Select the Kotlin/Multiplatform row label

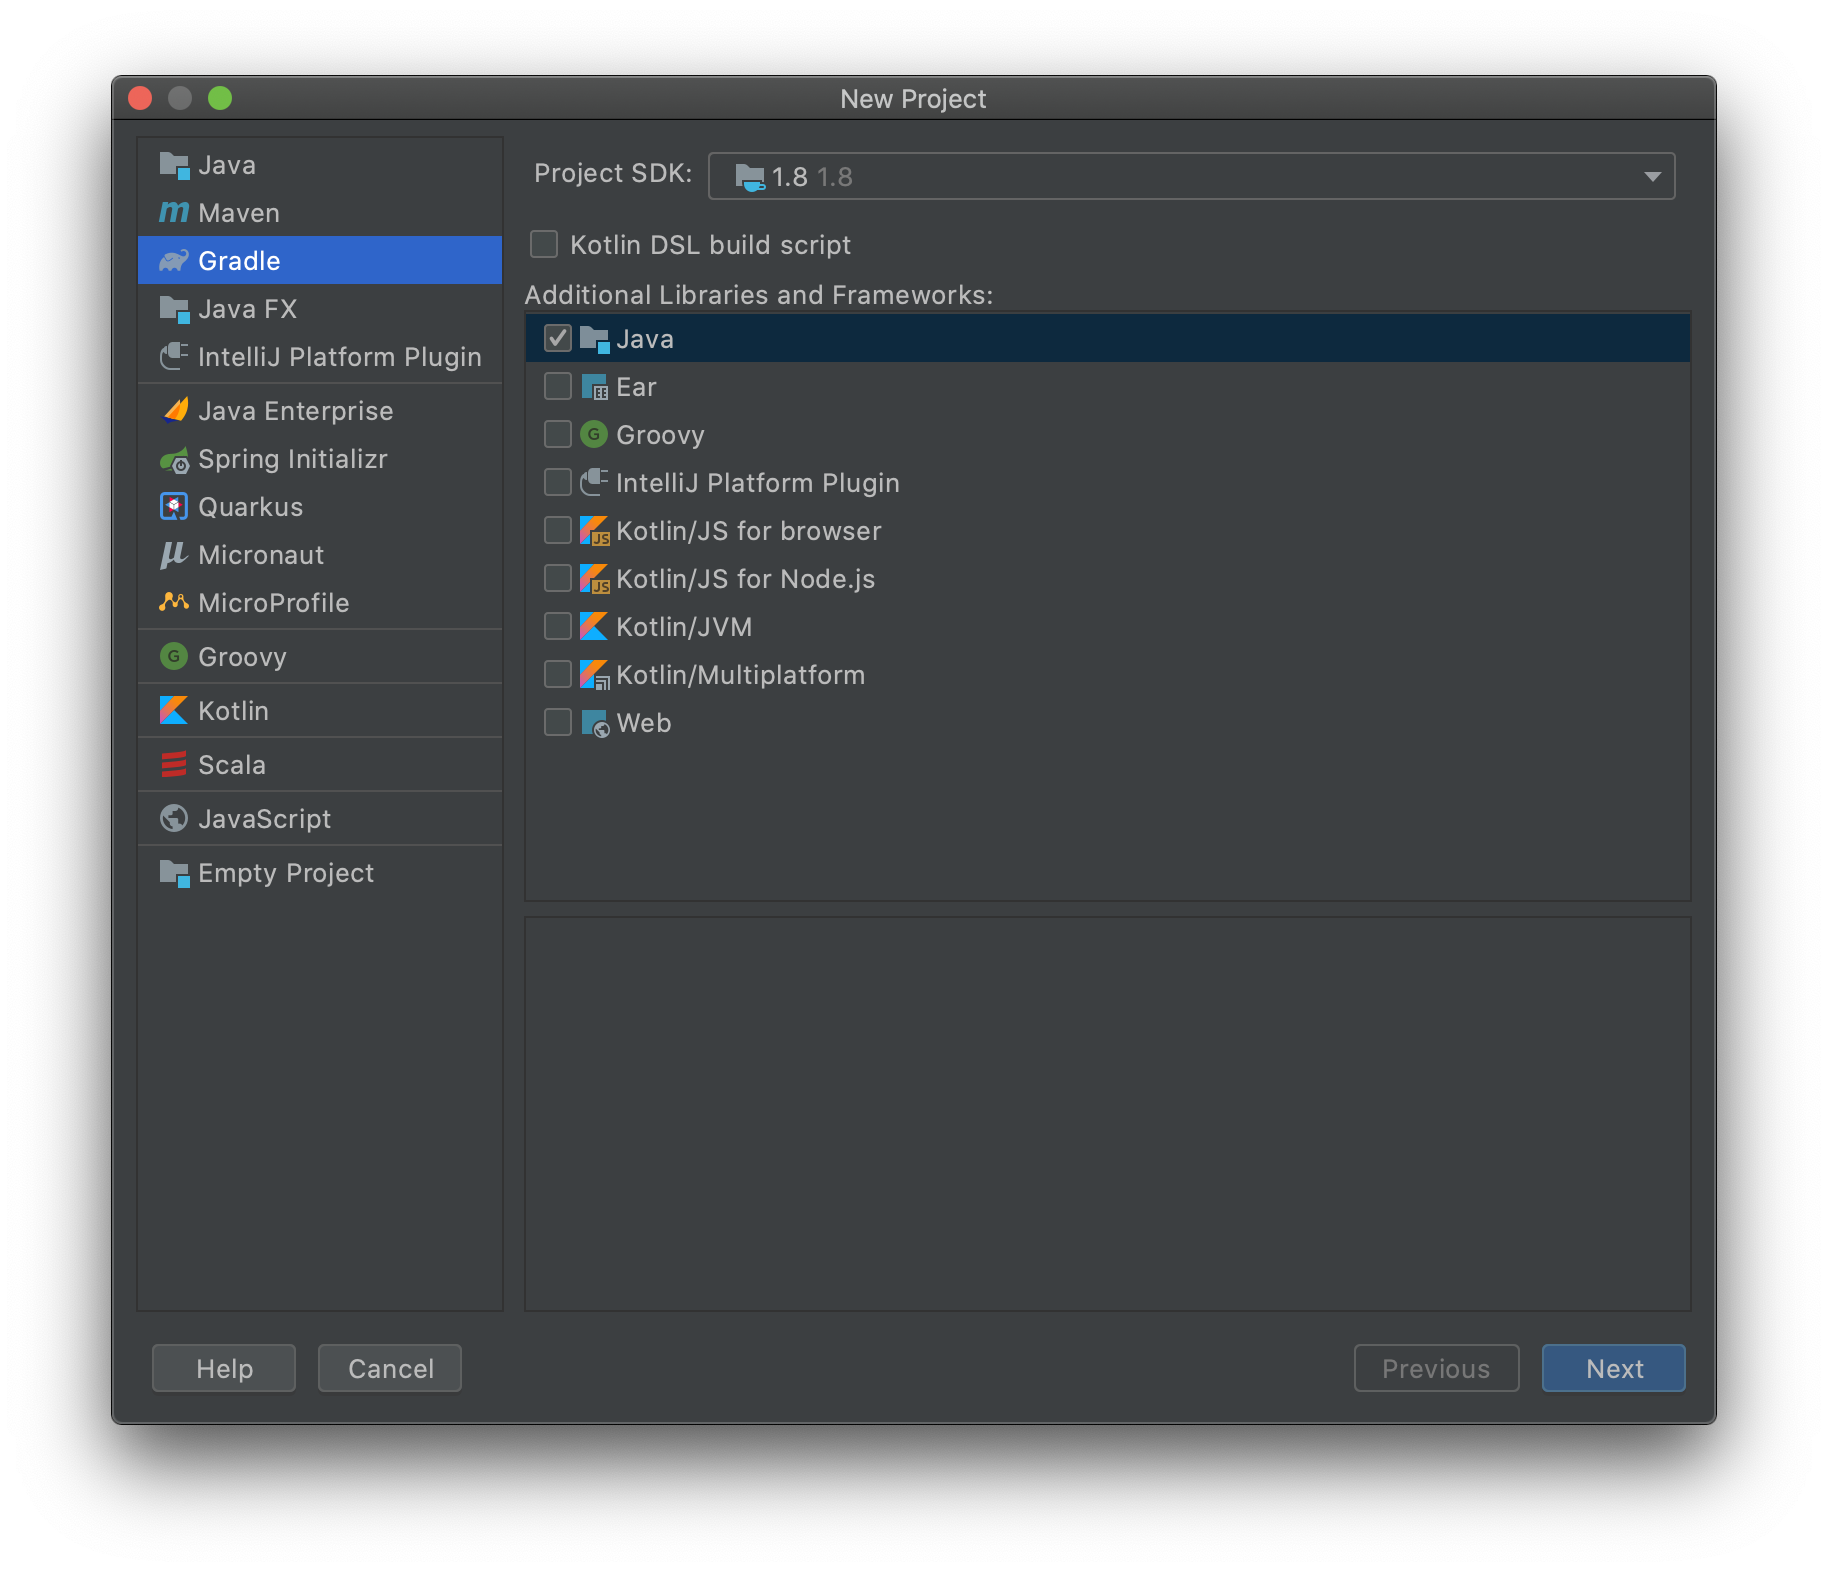[x=741, y=675]
